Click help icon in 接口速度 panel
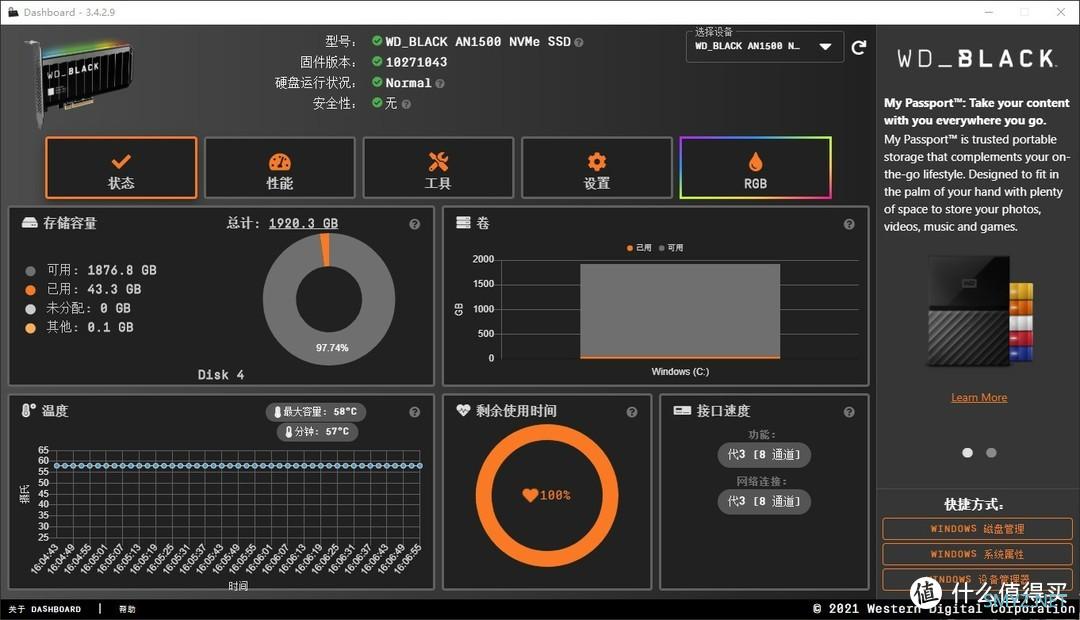 pyautogui.click(x=849, y=412)
